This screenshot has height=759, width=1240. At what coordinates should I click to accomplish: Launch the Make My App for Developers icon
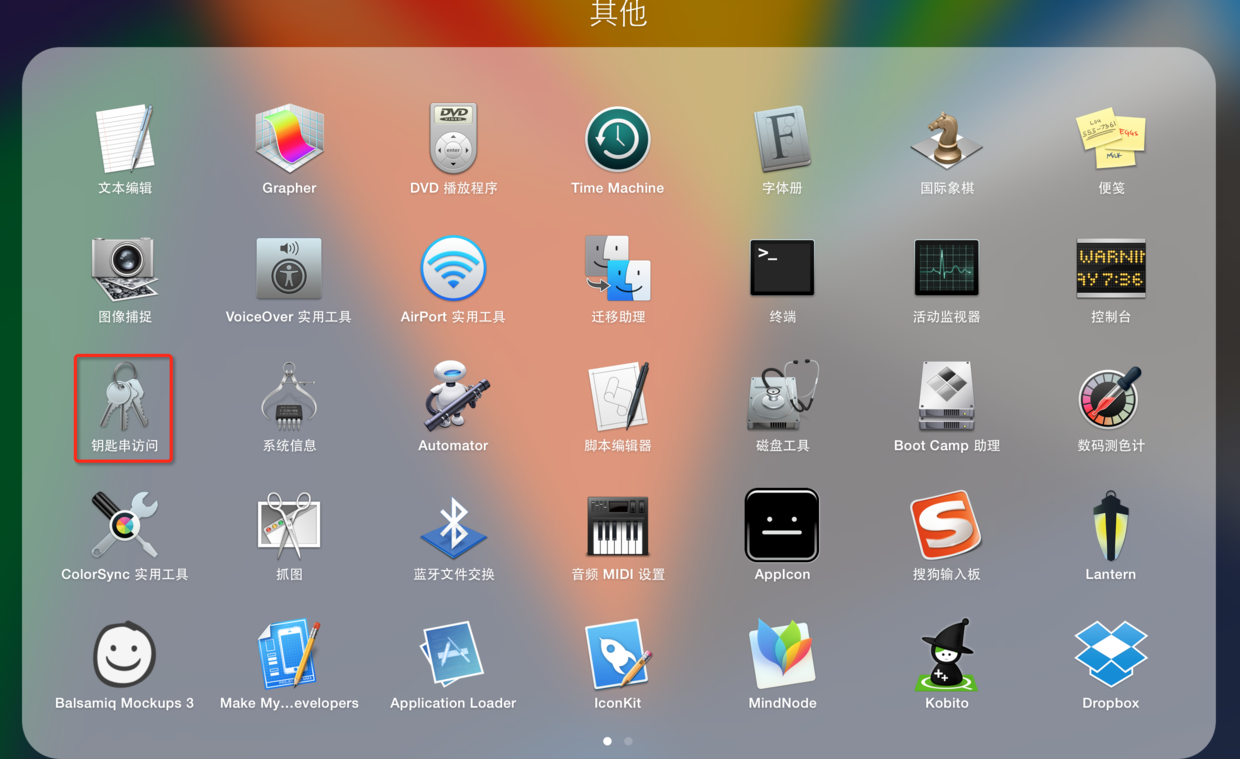[289, 655]
